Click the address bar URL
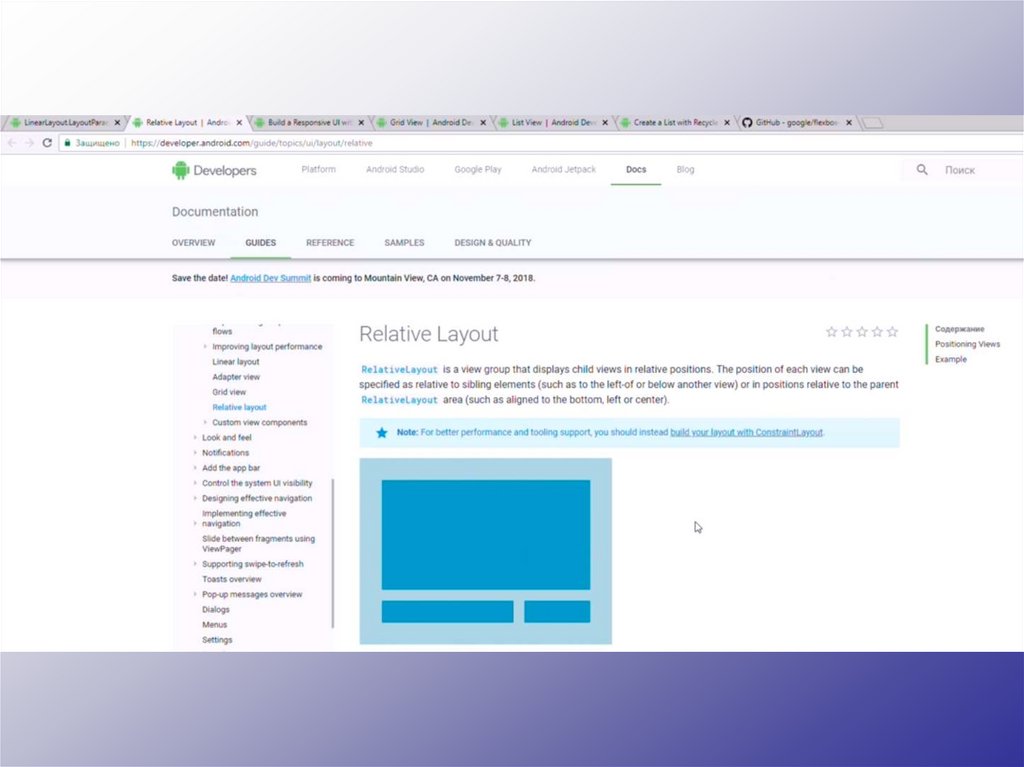 coord(251,142)
